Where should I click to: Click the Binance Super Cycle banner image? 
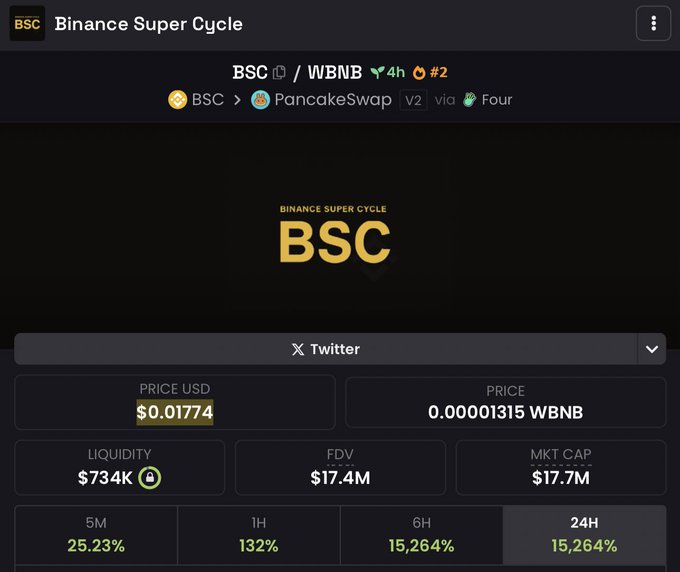pyautogui.click(x=334, y=236)
